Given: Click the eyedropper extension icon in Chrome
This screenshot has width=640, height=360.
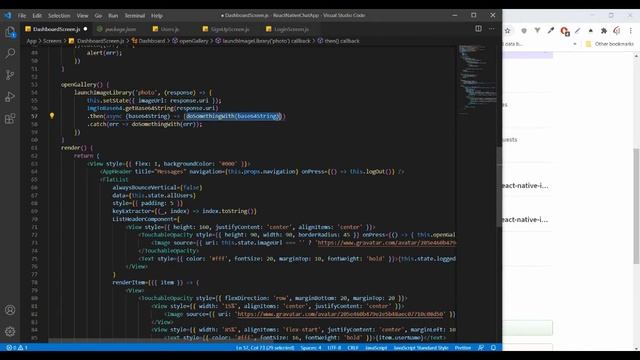Looking at the screenshot, I should click(551, 31).
